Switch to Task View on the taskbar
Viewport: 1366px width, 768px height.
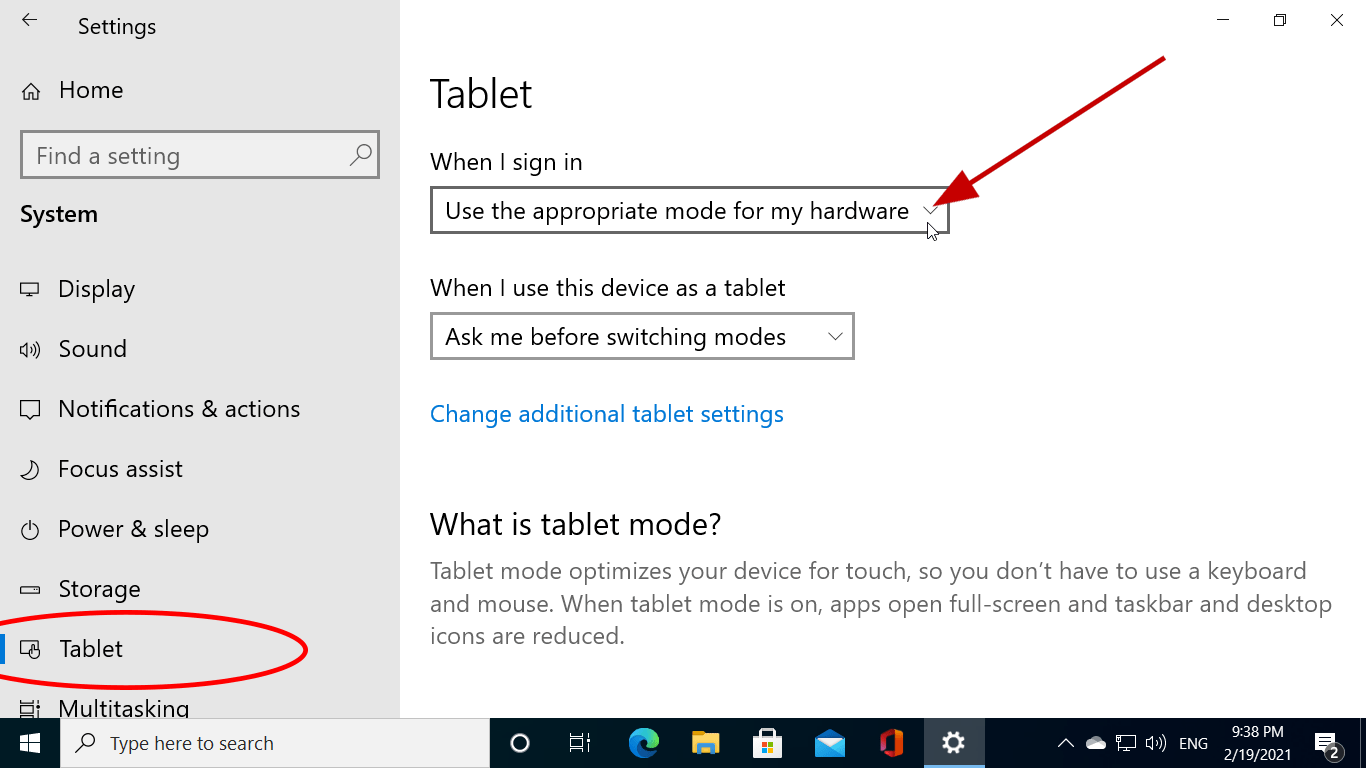(x=581, y=743)
